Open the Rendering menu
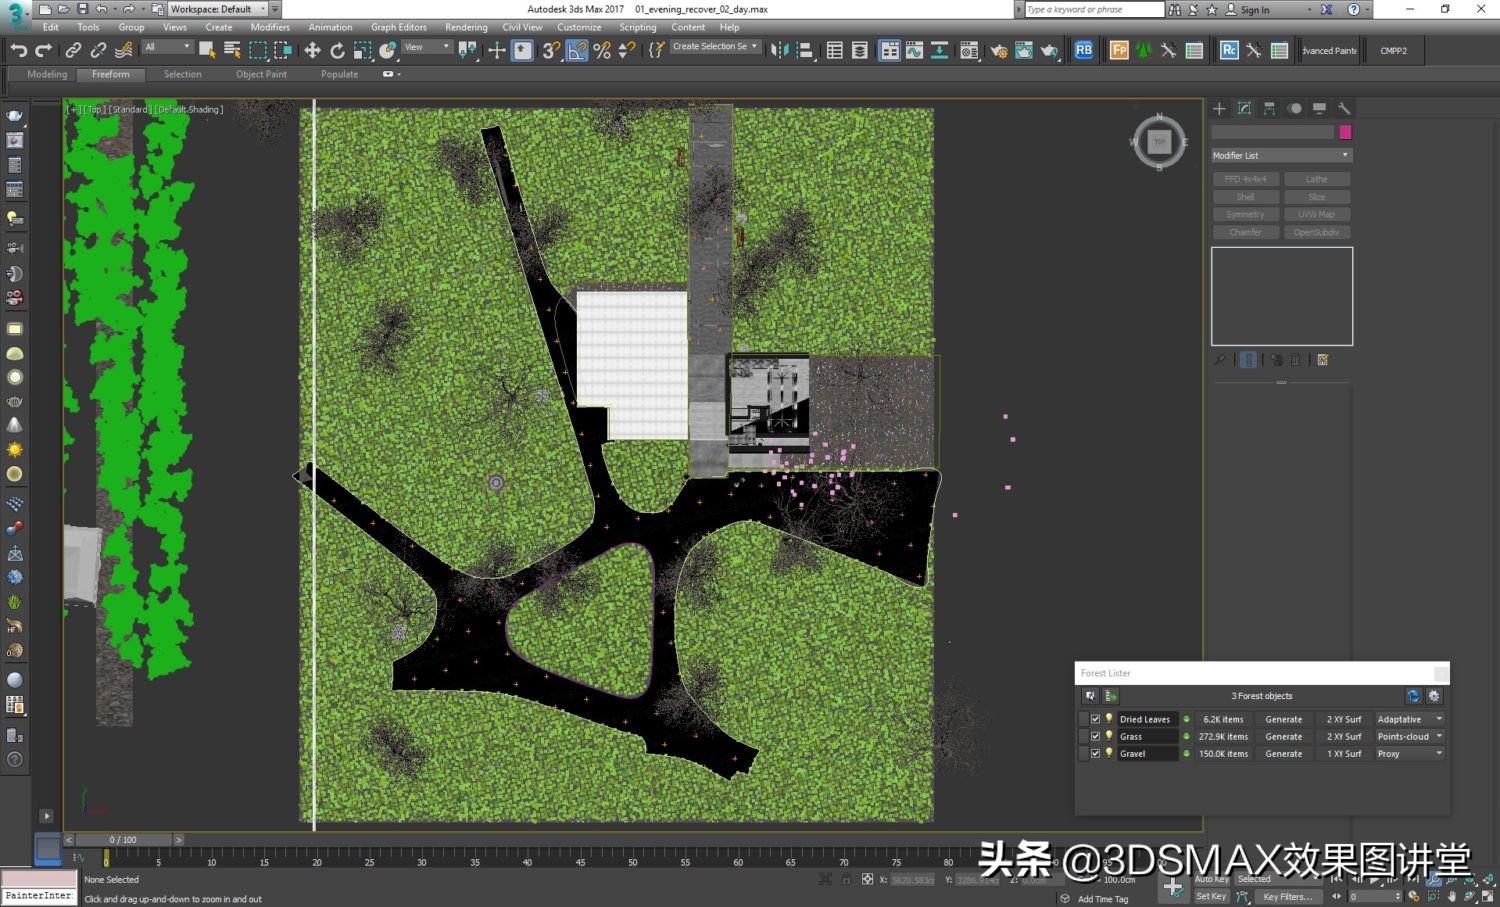The height and width of the screenshot is (907, 1500). click(466, 27)
